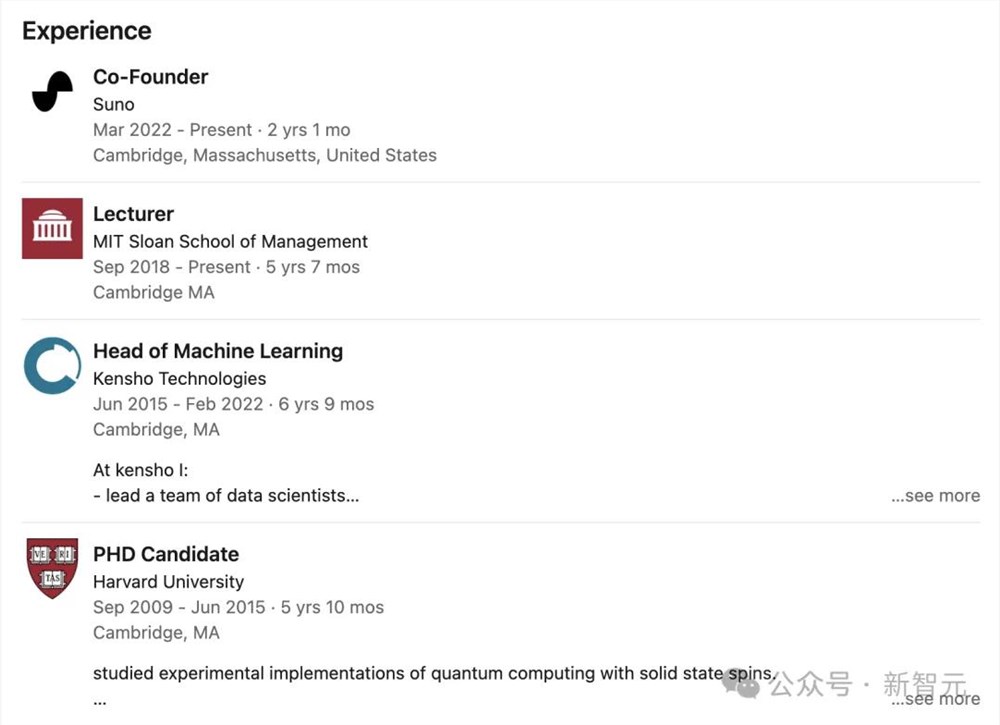
Task: Open the Co-Founder position title
Action: [150, 77]
